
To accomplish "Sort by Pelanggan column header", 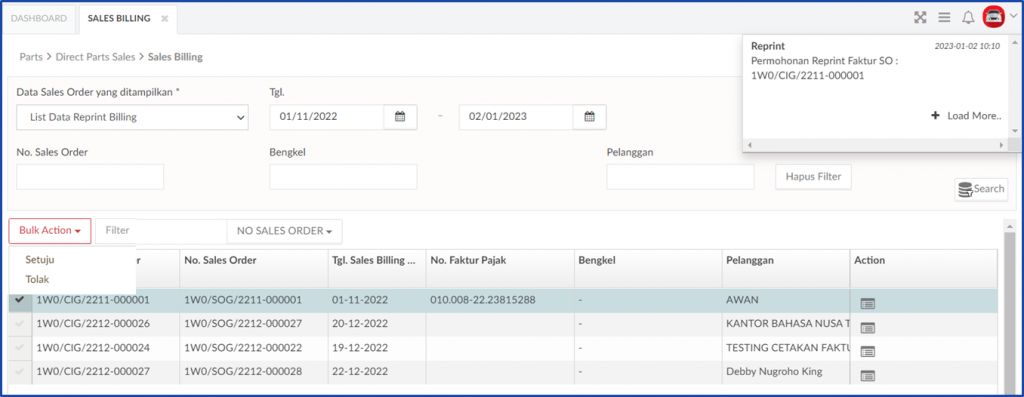I will [750, 260].
